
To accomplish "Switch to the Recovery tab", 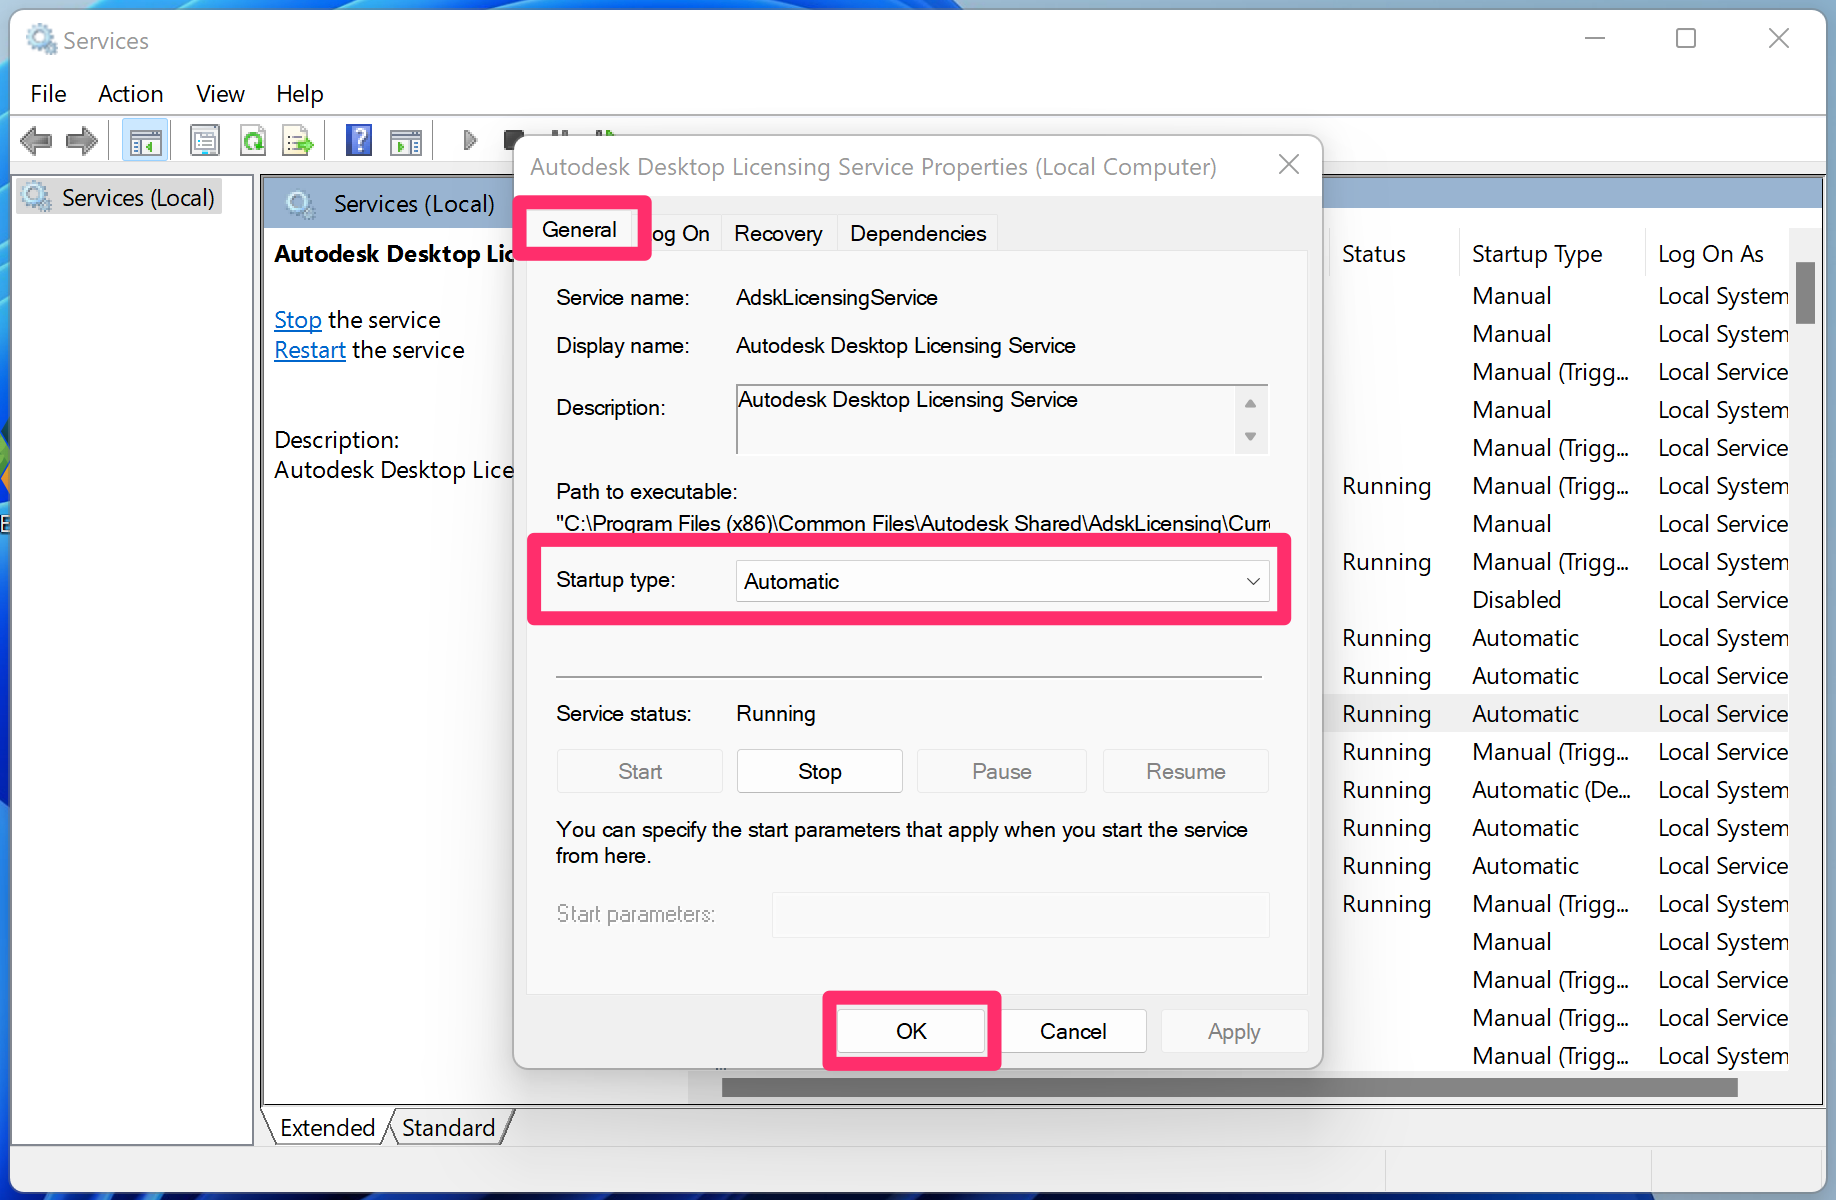I will [778, 234].
